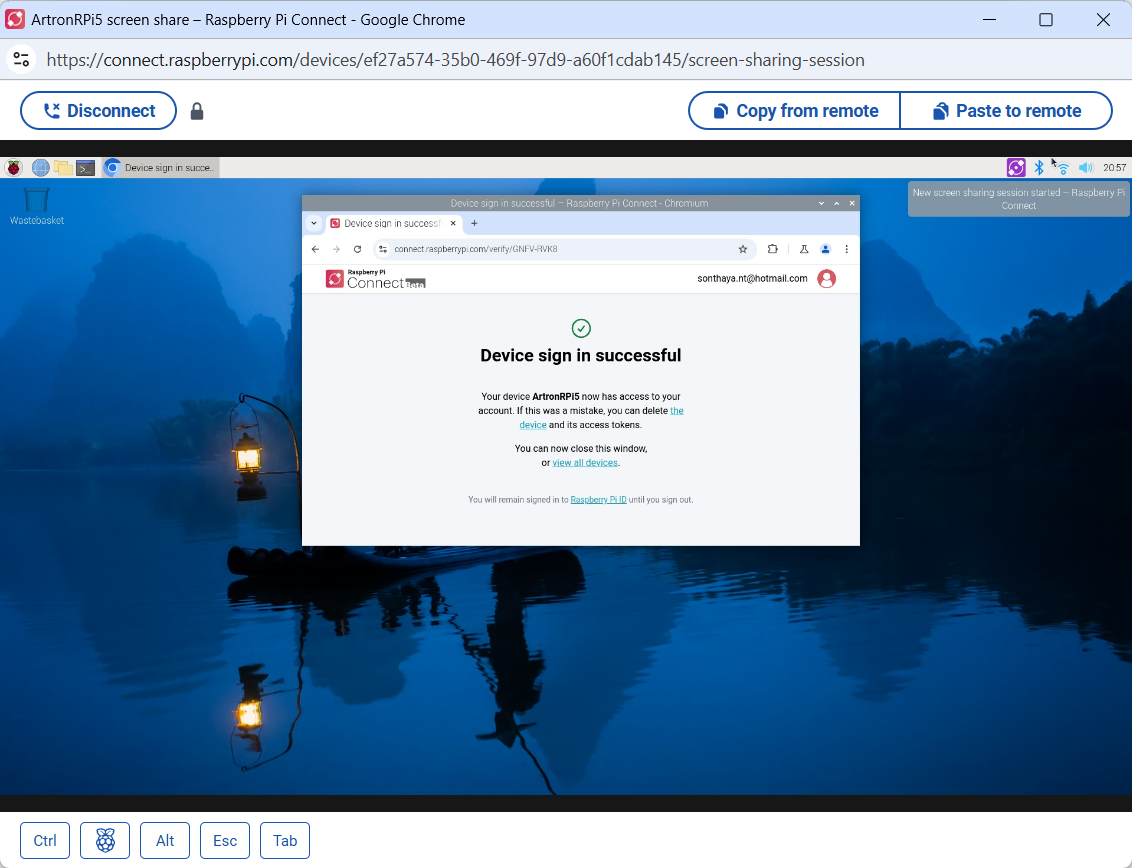The width and height of the screenshot is (1132, 868).
Task: Expand the Chromium tab search dropdown
Action: 314,223
